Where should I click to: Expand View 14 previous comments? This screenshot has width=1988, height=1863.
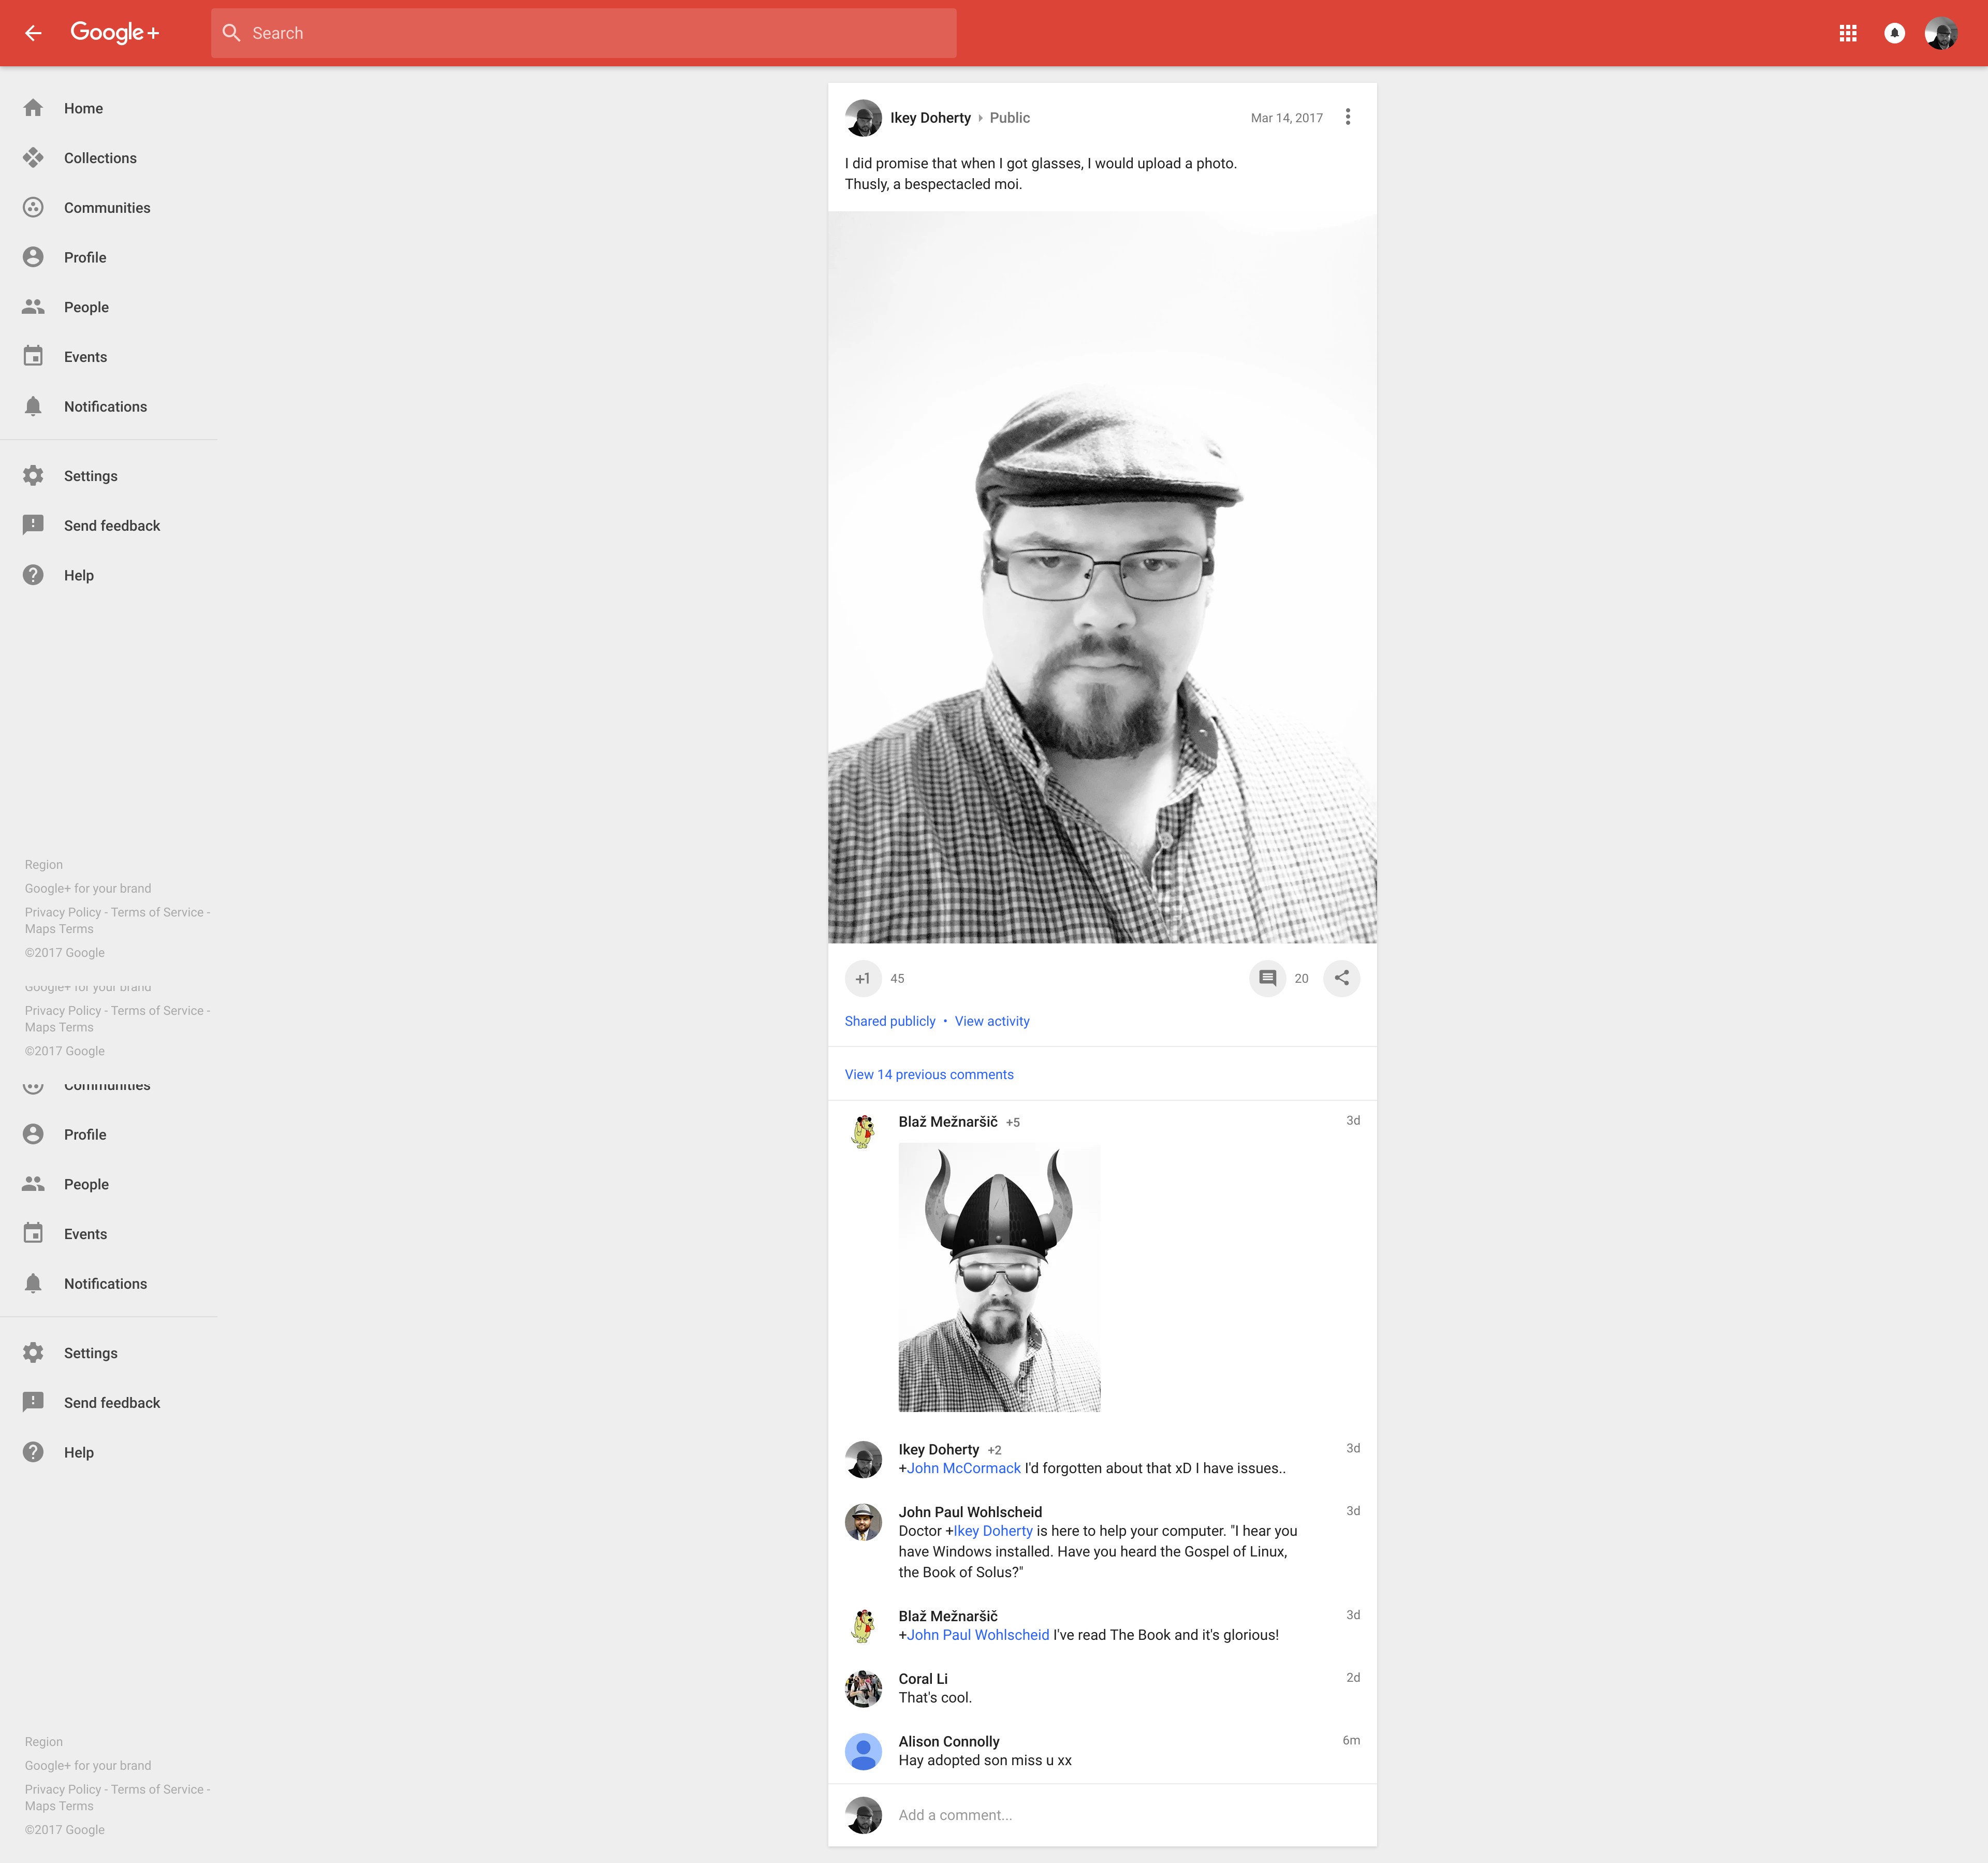point(929,1074)
